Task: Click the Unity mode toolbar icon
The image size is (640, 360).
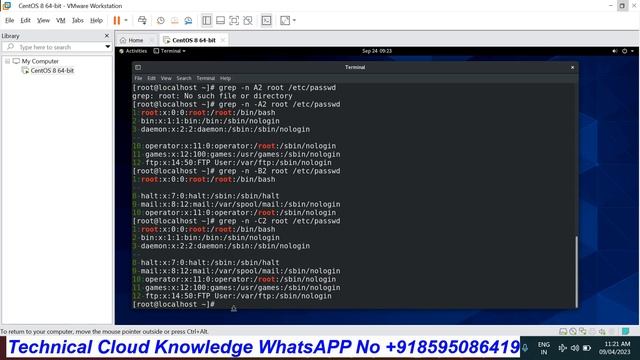Action: click(x=248, y=20)
